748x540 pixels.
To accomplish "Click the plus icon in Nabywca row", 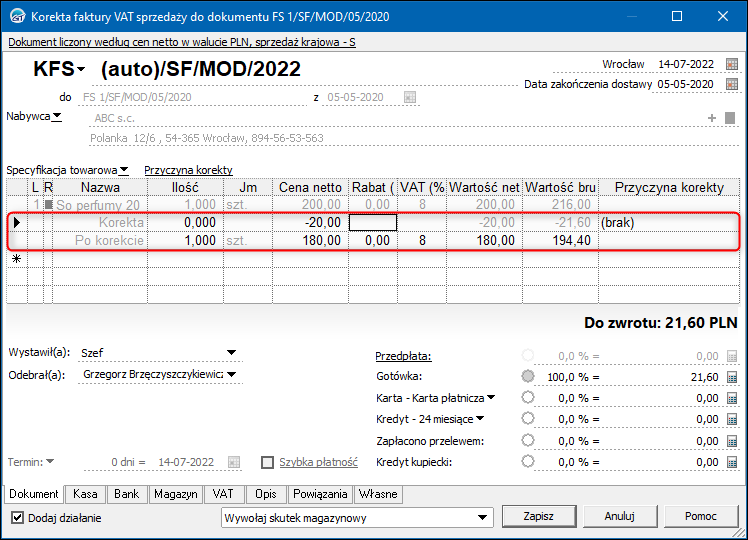I will tap(712, 118).
